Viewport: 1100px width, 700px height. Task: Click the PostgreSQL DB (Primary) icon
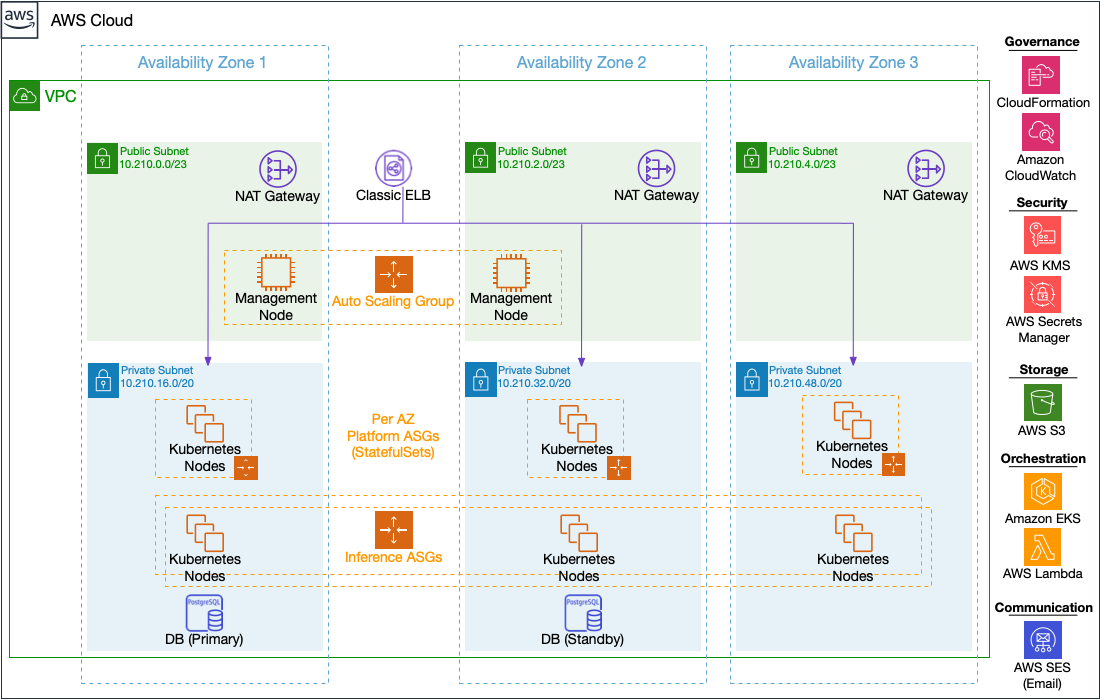tap(204, 613)
